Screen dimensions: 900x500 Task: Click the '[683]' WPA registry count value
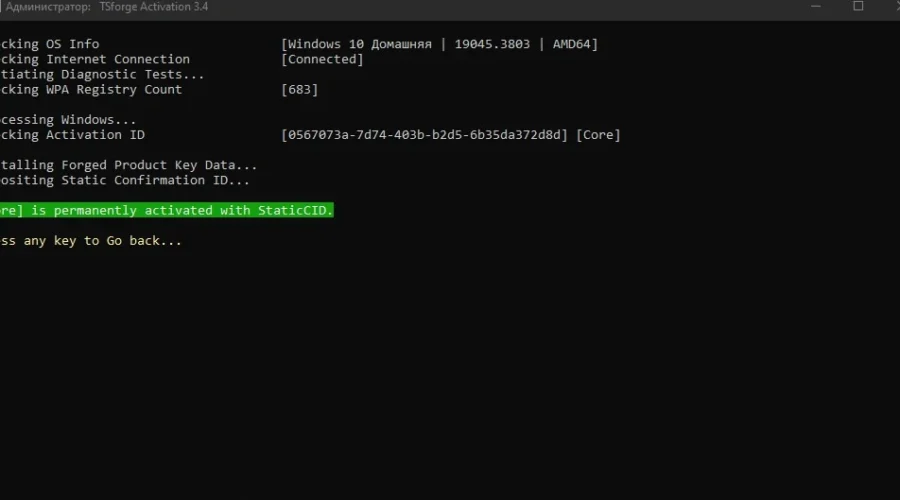tap(300, 89)
